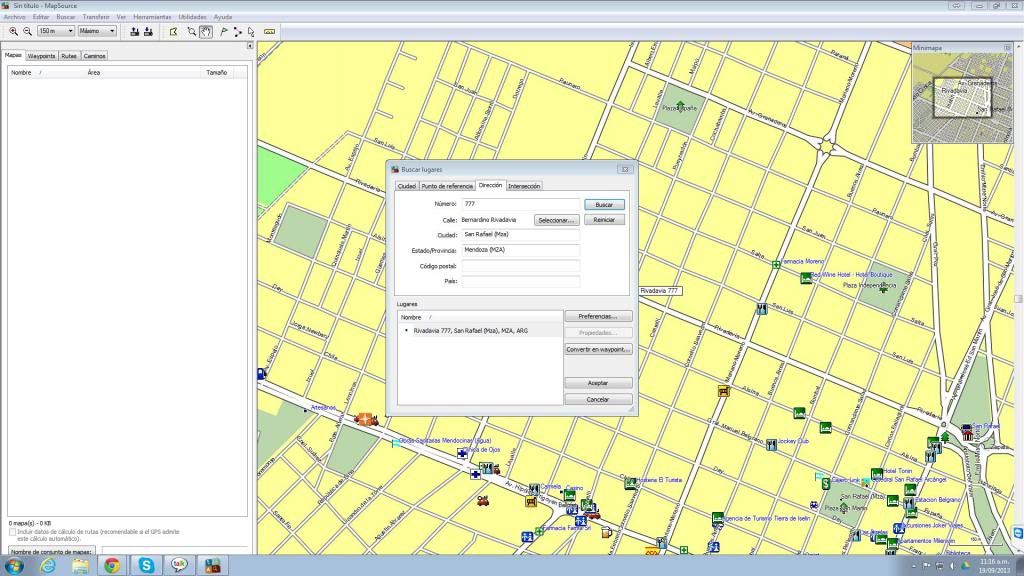This screenshot has width=1024, height=576.
Task: Toggle 'Incluir datos de cálculo de rutas' checkbox
Action: point(12,532)
